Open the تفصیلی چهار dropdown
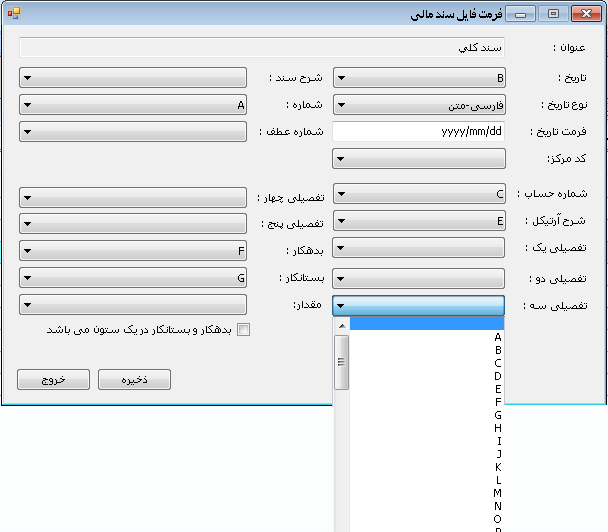The image size is (608, 532). [x=133, y=198]
